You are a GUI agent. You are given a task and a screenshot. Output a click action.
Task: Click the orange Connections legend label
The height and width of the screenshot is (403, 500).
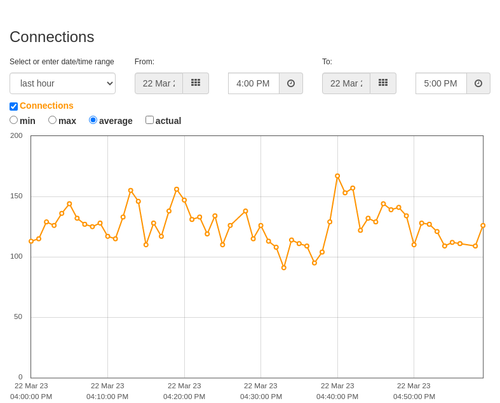point(46,106)
